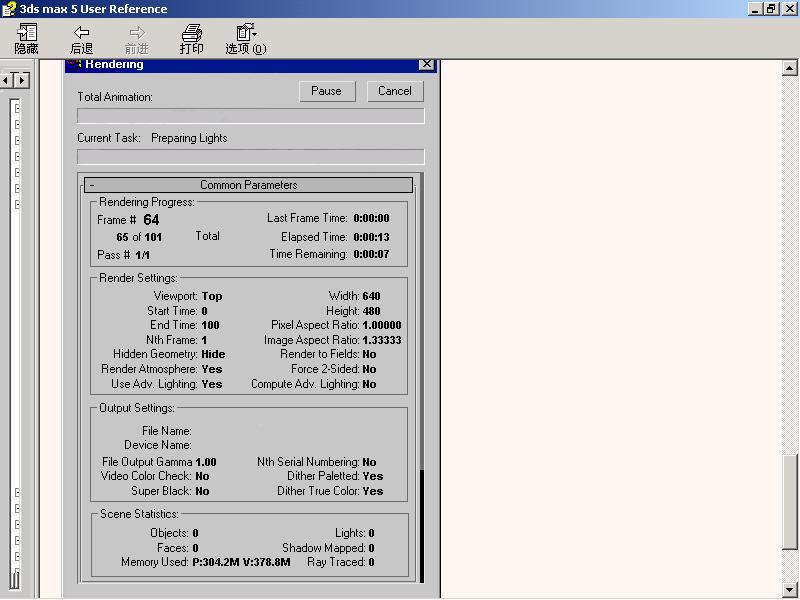Select the 'Preparing Lights' current task text
This screenshot has width=800, height=600.
[x=189, y=138]
